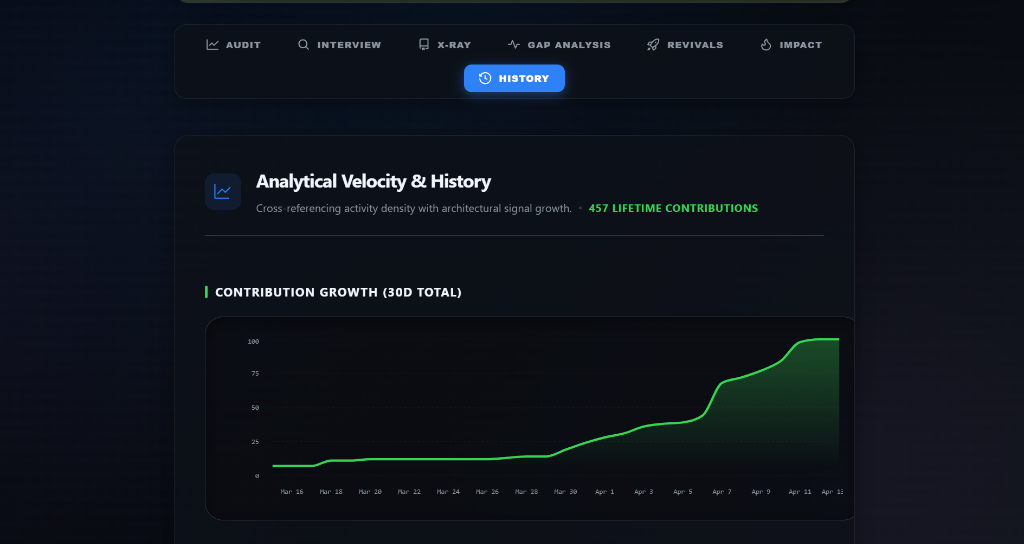Click the Gap Analysis pulse icon

point(514,45)
